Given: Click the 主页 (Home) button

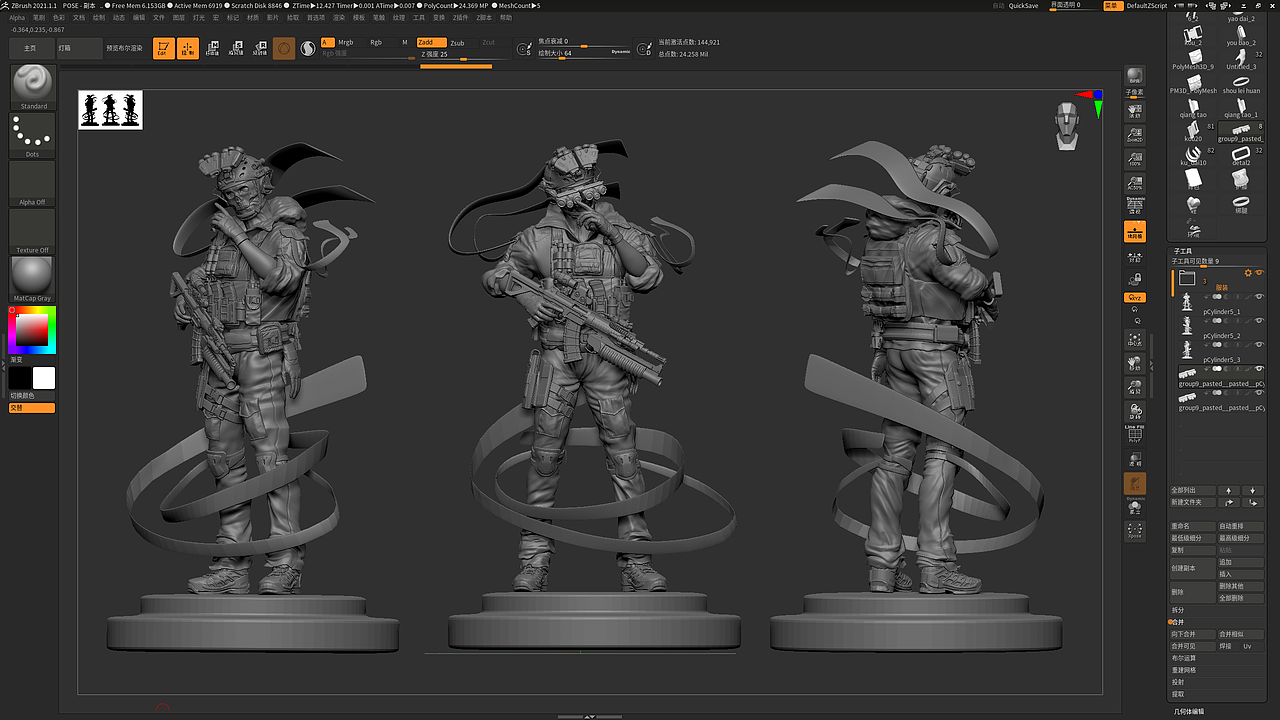Looking at the screenshot, I should tap(31, 48).
